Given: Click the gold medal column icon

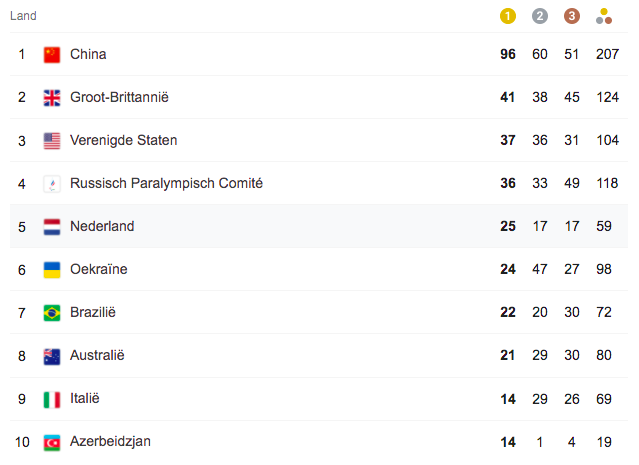Looking at the screenshot, I should pos(507,16).
